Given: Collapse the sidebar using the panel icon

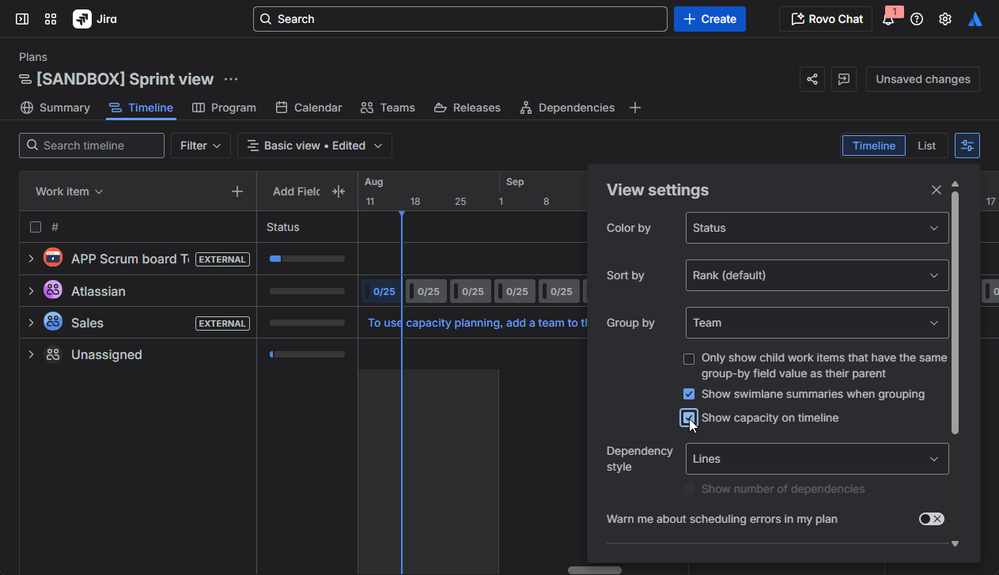Looking at the screenshot, I should click(22, 19).
